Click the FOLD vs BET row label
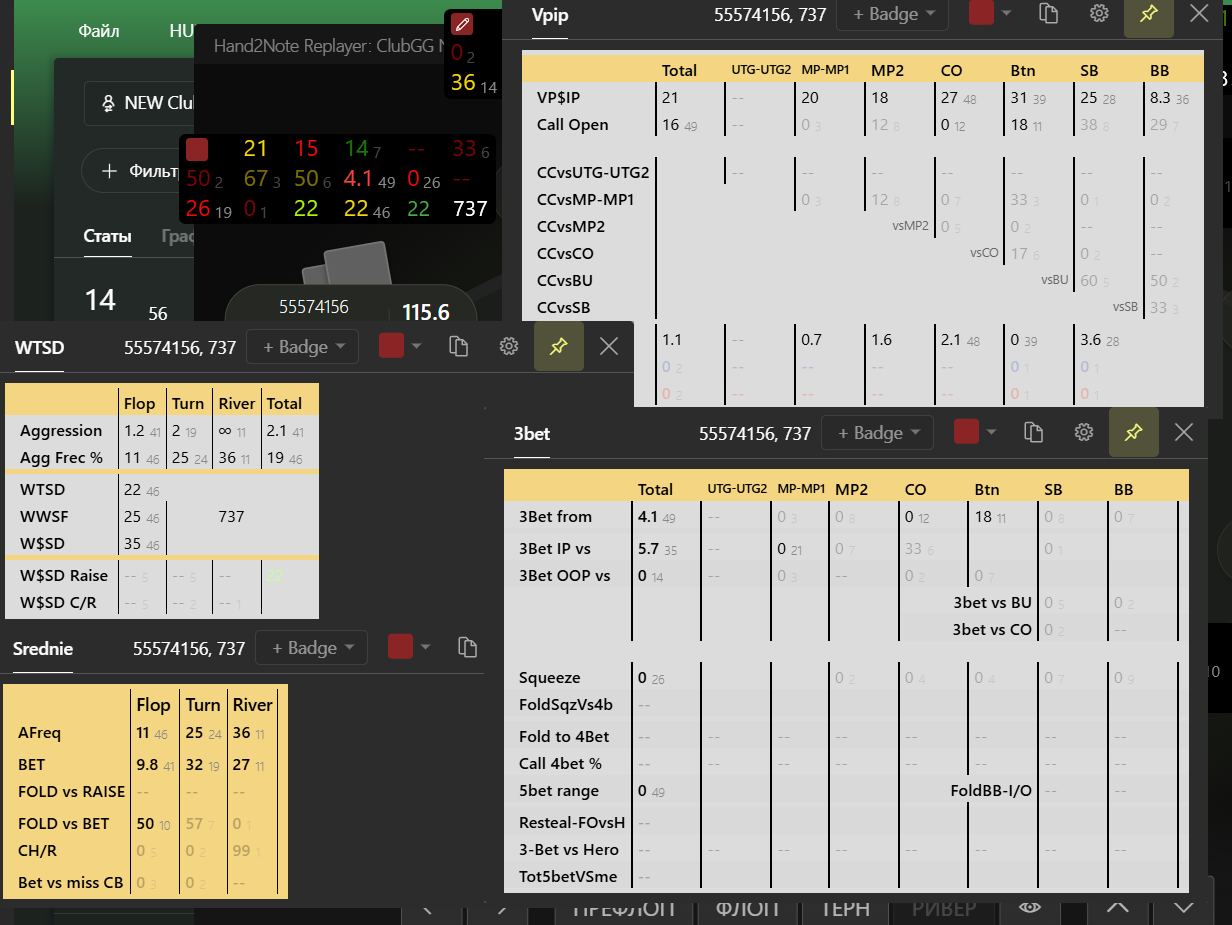The image size is (1232, 925). coord(64,824)
